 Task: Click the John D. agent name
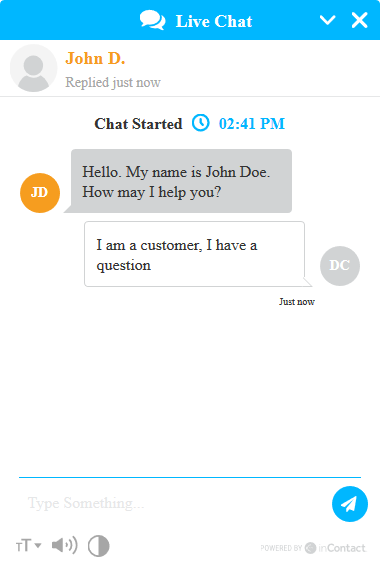(x=95, y=59)
